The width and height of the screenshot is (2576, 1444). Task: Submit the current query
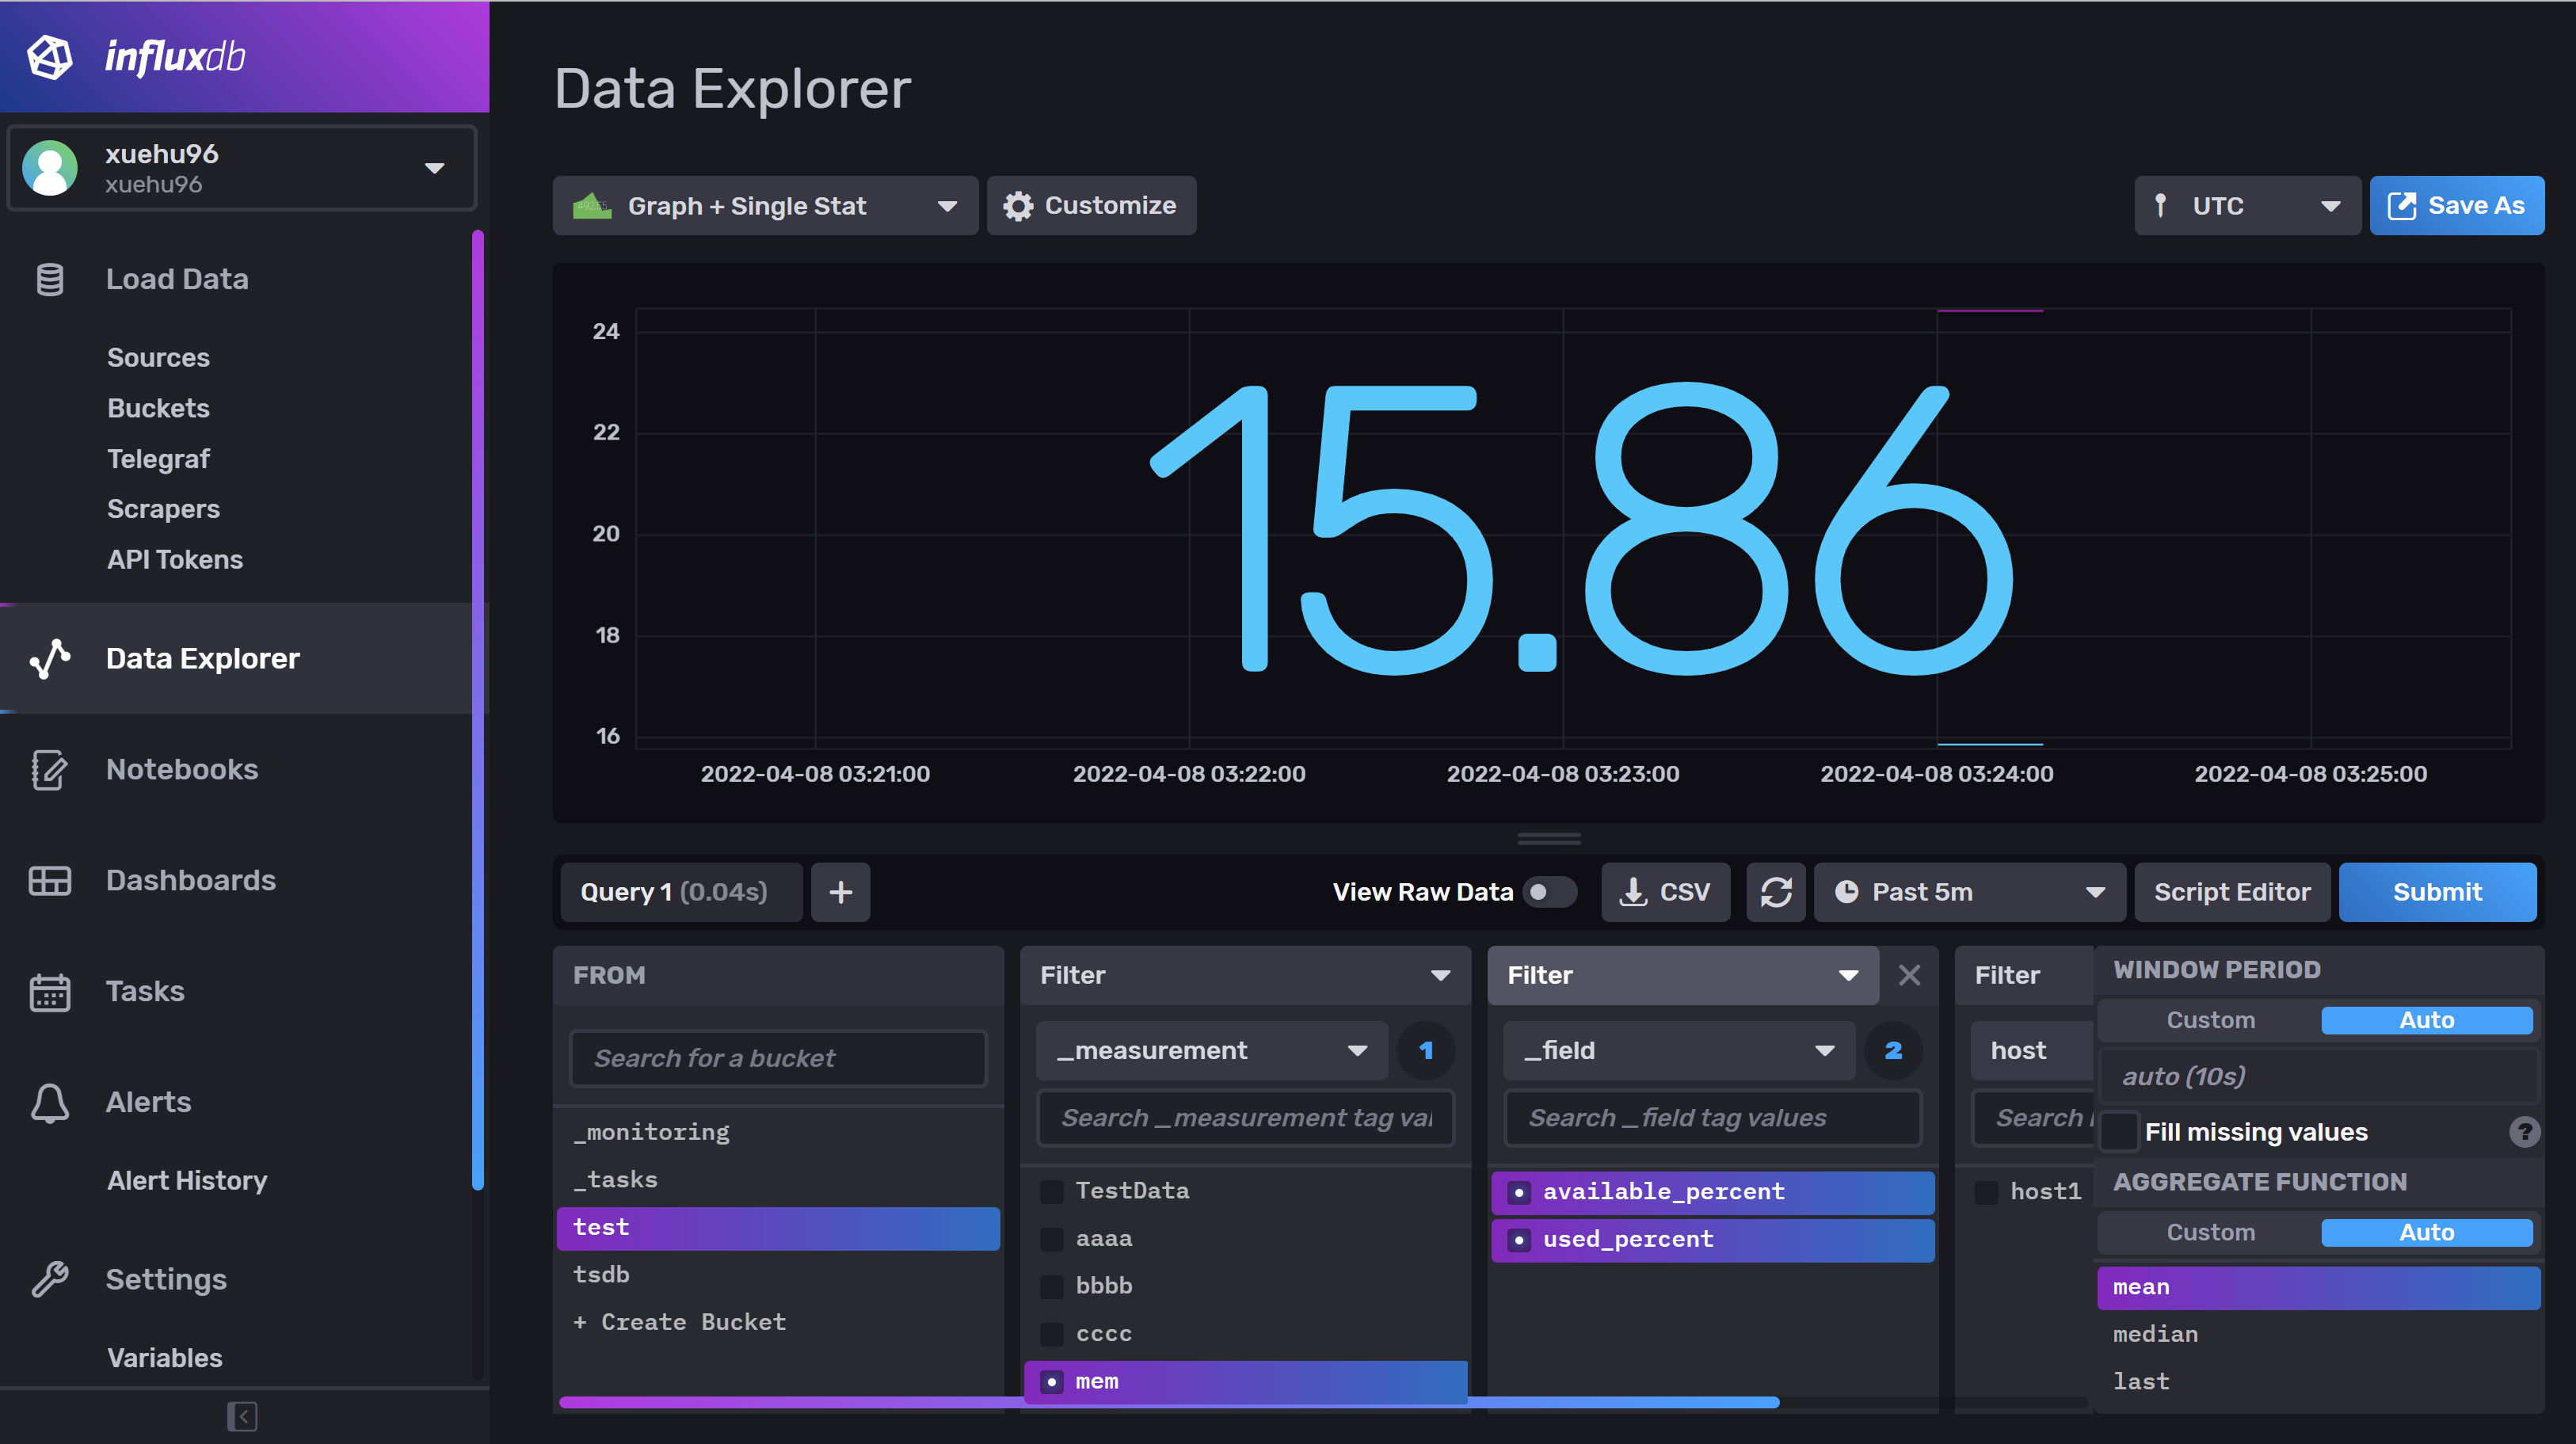coord(2438,891)
